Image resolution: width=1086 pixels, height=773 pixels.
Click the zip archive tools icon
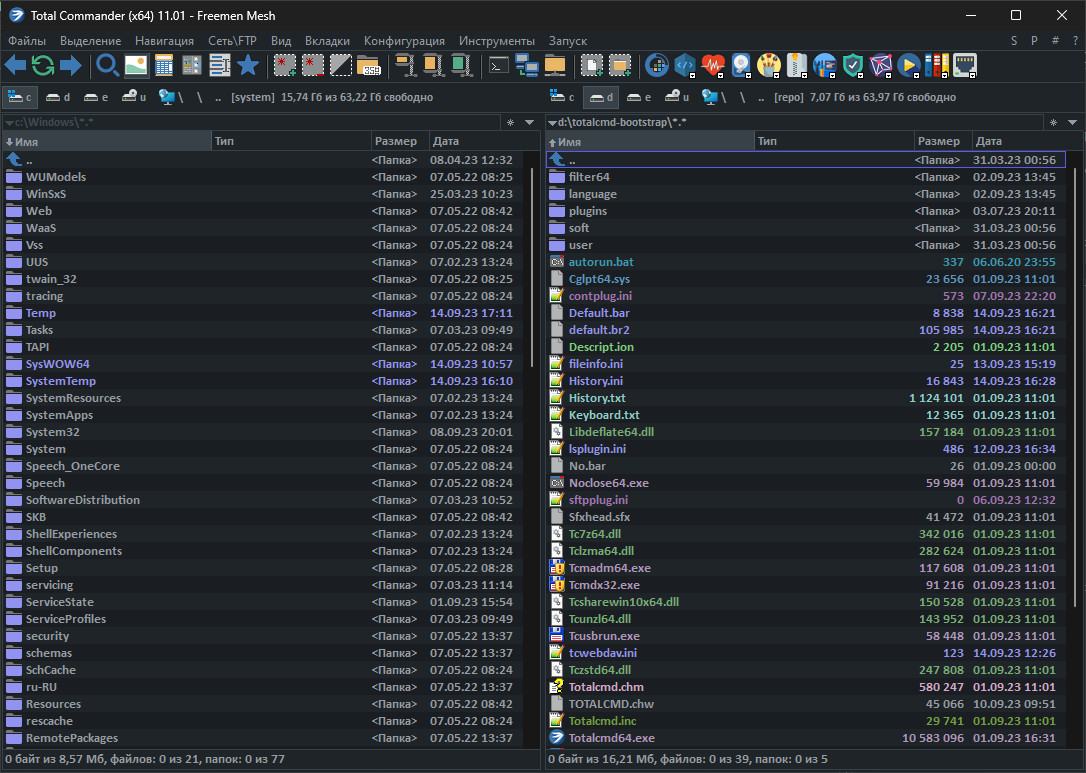[x=796, y=66]
